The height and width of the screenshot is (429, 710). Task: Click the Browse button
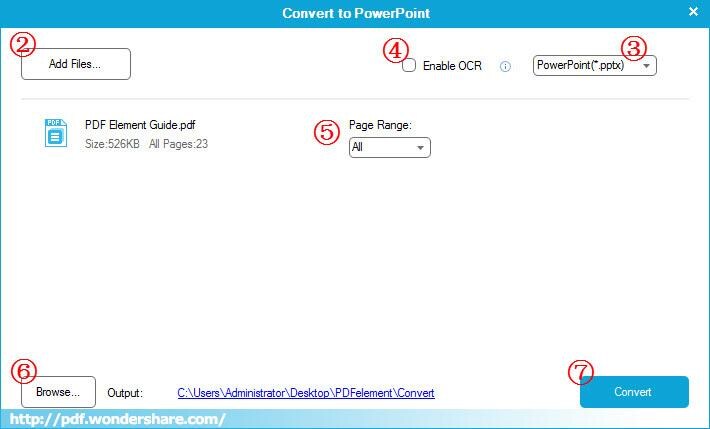pyautogui.click(x=58, y=392)
